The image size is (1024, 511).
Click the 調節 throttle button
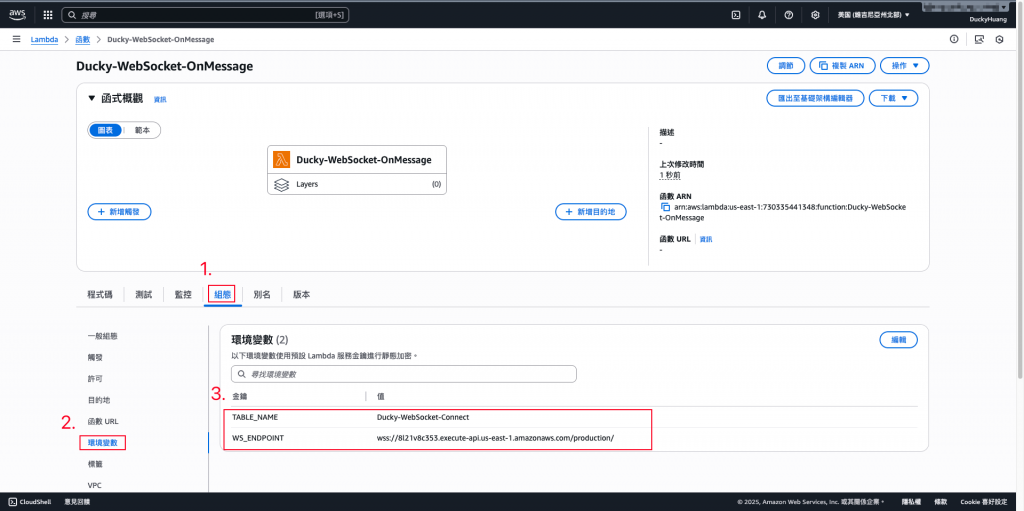tap(786, 66)
